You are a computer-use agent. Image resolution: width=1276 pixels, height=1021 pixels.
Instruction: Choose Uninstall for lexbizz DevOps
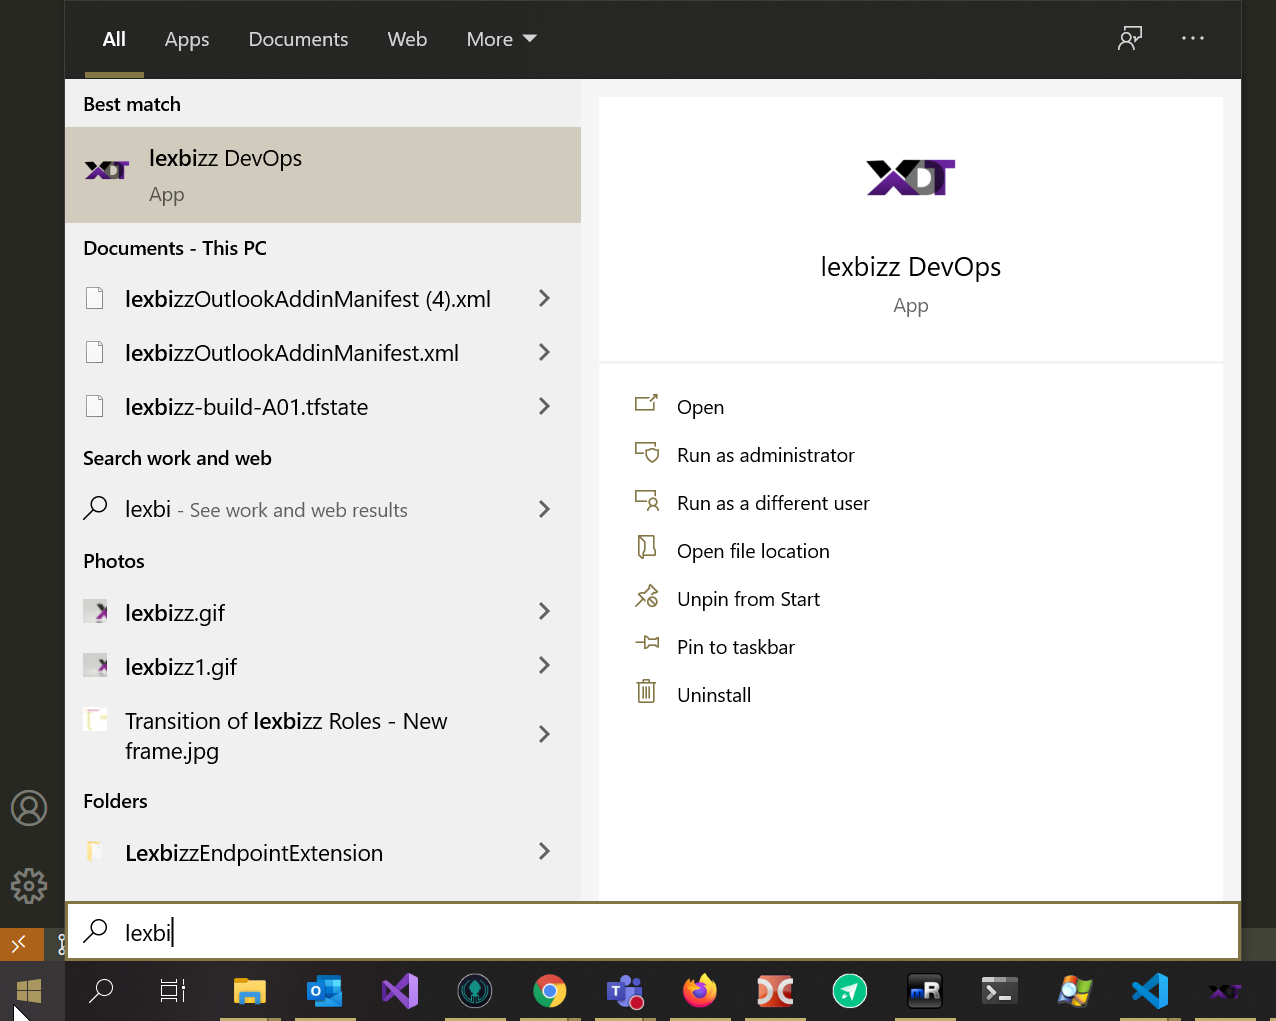(714, 695)
